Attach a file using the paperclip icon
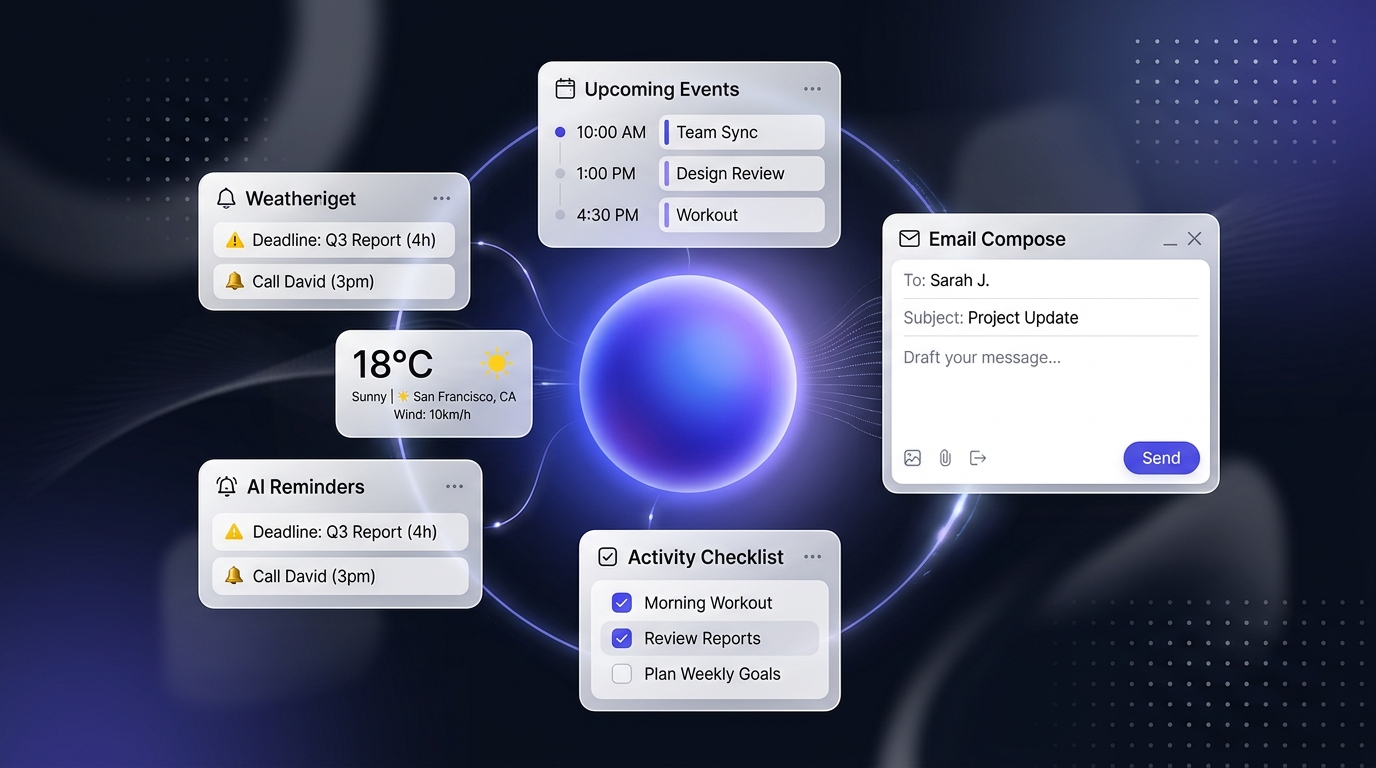 (945, 457)
